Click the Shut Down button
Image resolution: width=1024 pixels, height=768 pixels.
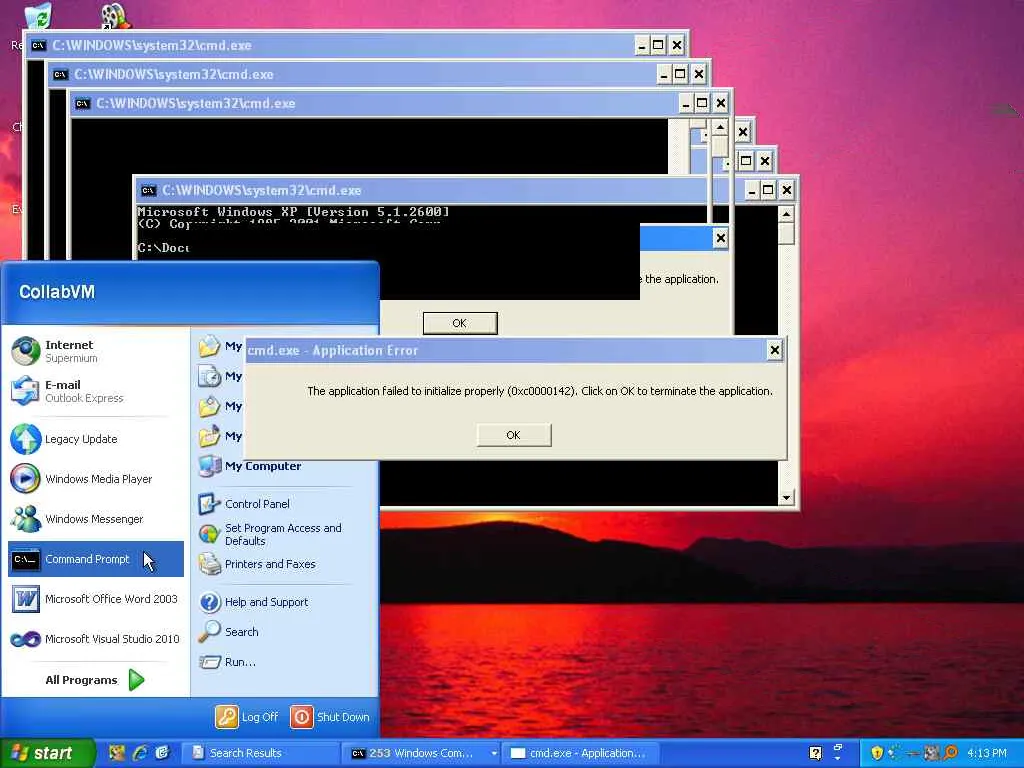[330, 716]
